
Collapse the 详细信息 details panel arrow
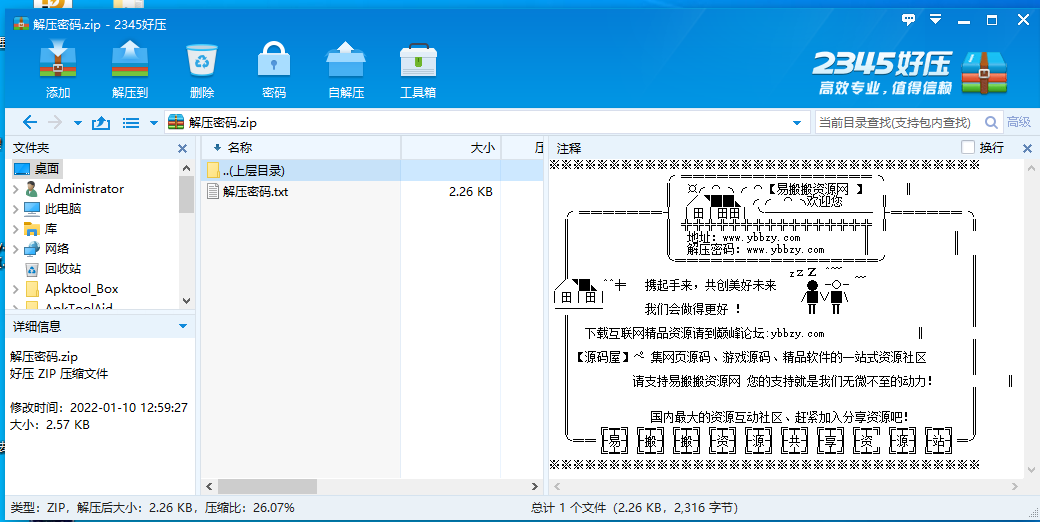183,326
